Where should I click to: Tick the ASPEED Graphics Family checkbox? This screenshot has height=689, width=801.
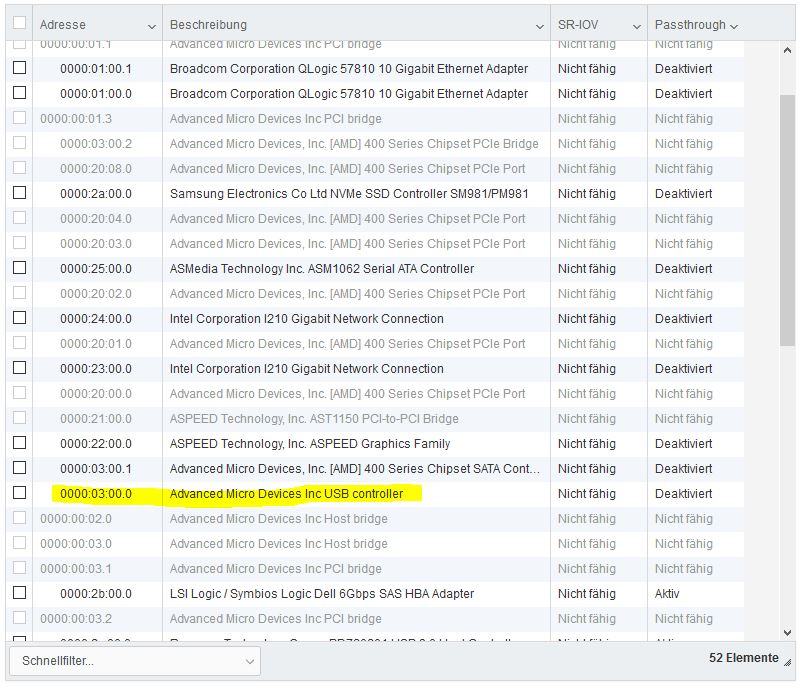coord(19,443)
